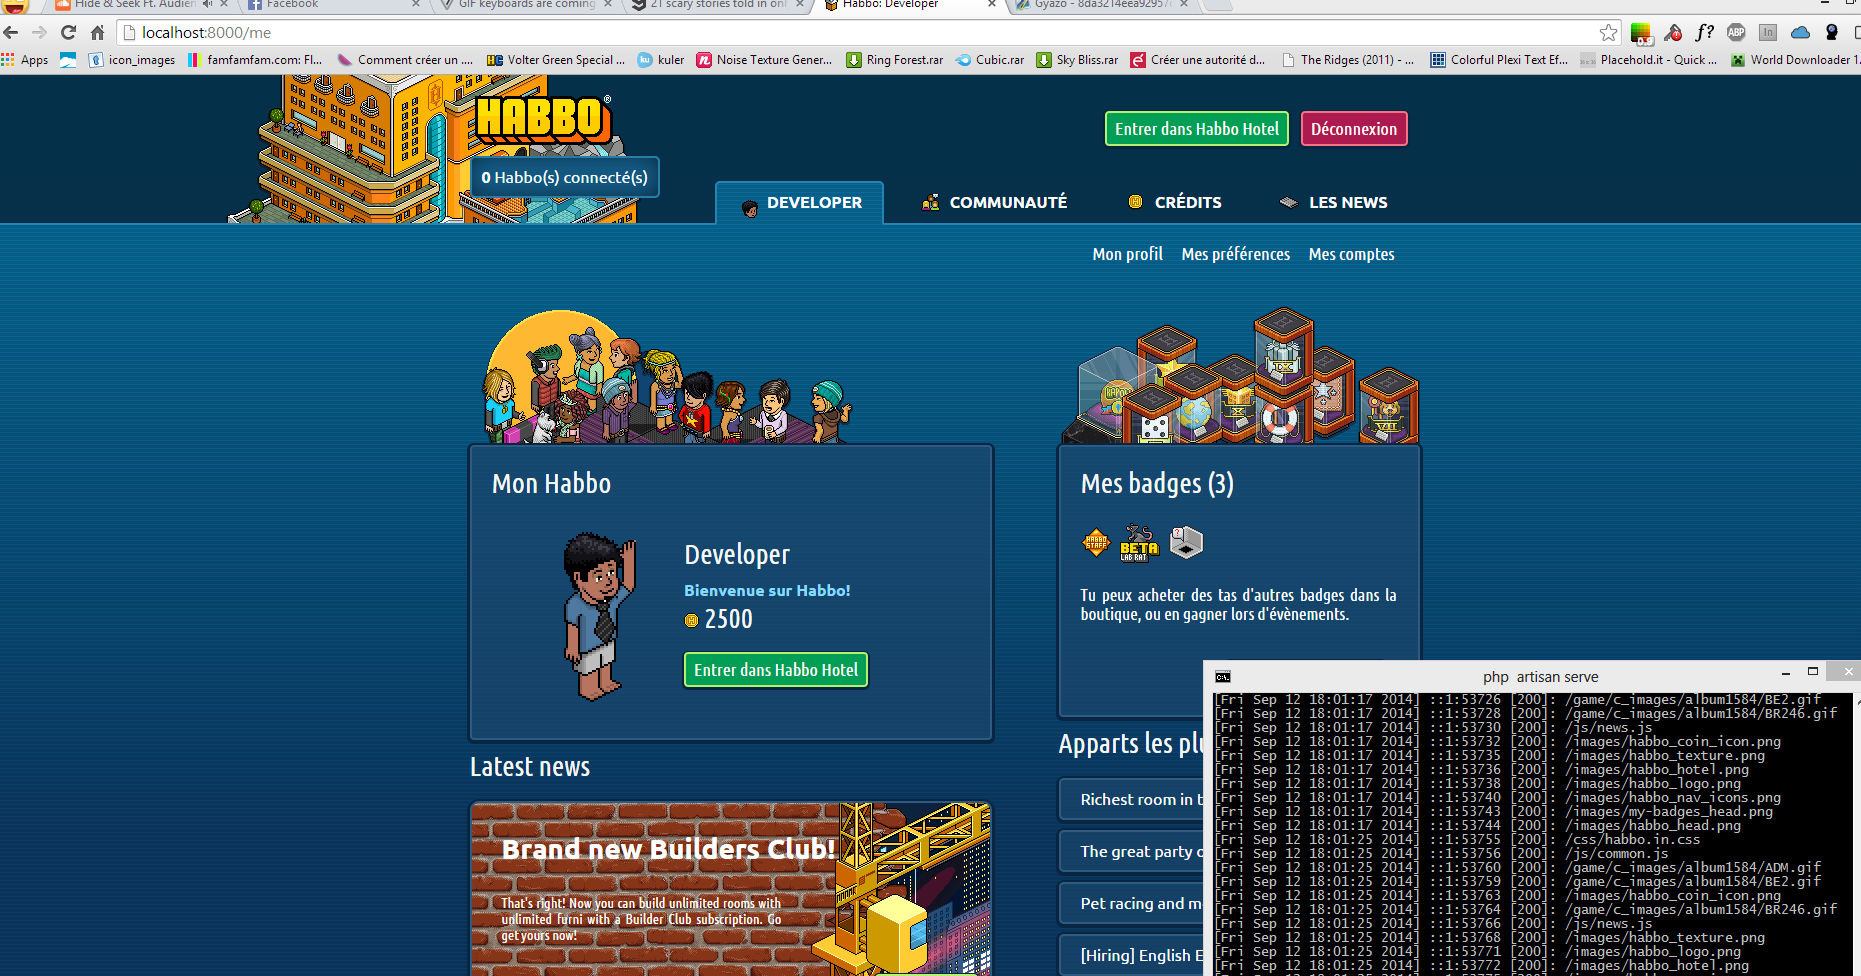Open the Cubic.rar bookmark
This screenshot has height=976, width=1861.
(x=990, y=60)
